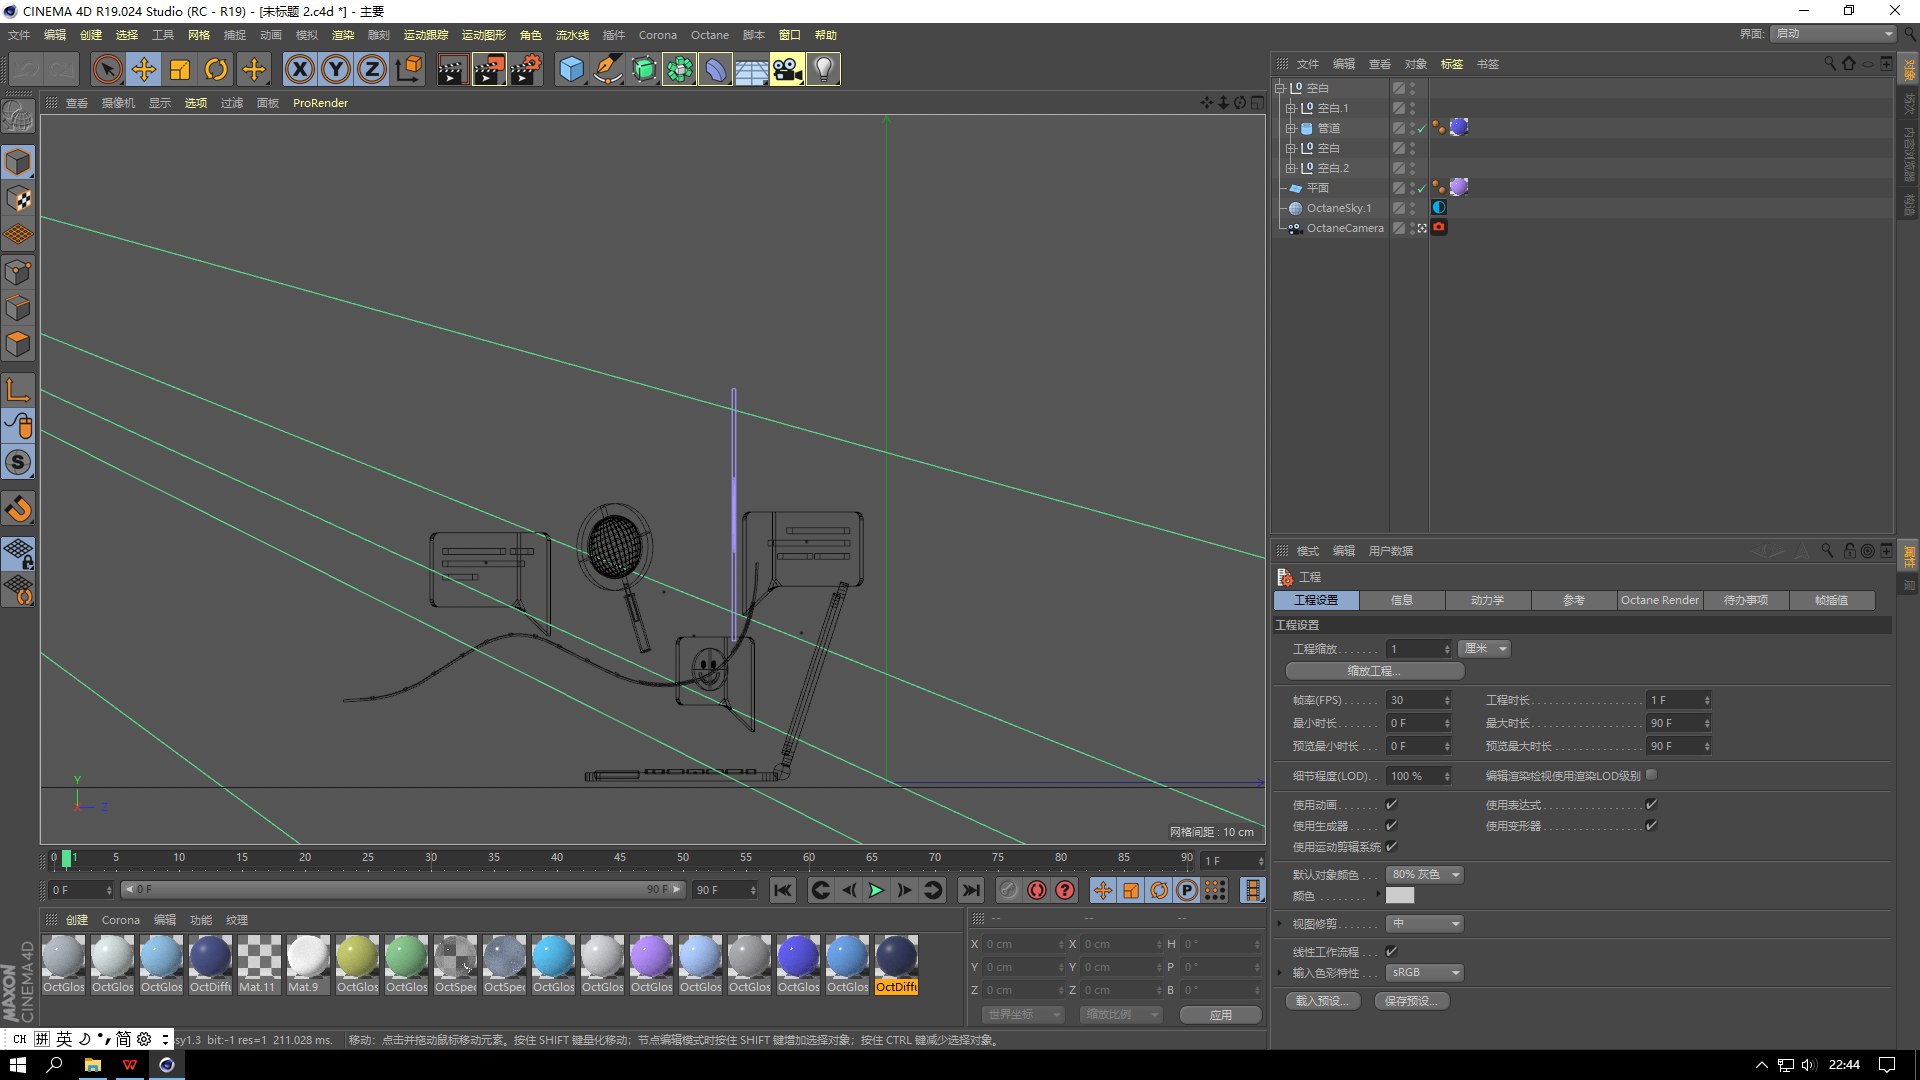The width and height of the screenshot is (1920, 1080).
Task: Click the 载入预设 button
Action: click(1322, 1001)
